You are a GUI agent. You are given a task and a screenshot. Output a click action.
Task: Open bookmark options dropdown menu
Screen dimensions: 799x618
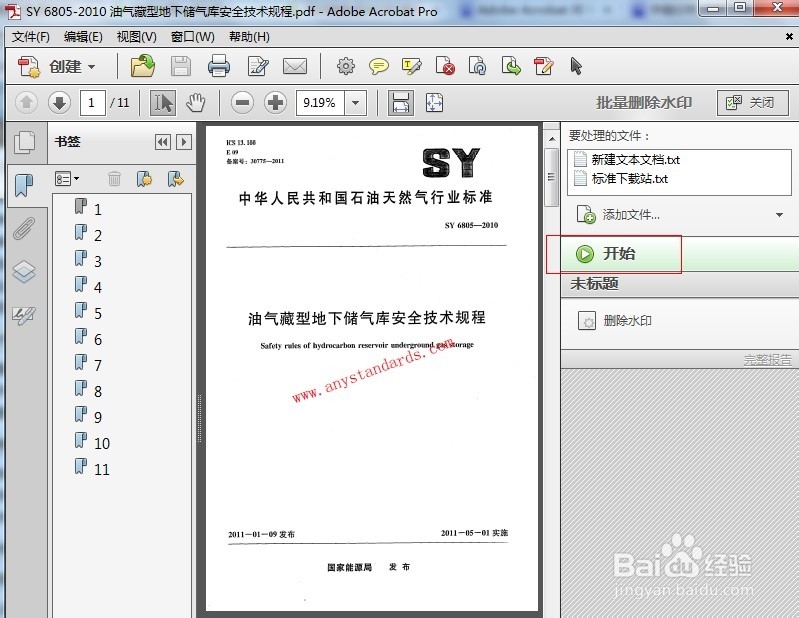point(67,179)
